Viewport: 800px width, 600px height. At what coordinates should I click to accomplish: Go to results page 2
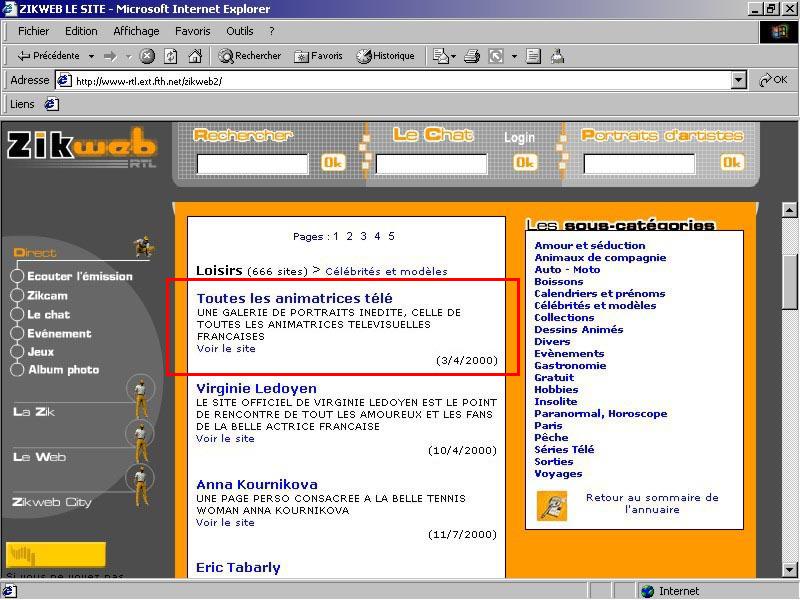point(349,236)
